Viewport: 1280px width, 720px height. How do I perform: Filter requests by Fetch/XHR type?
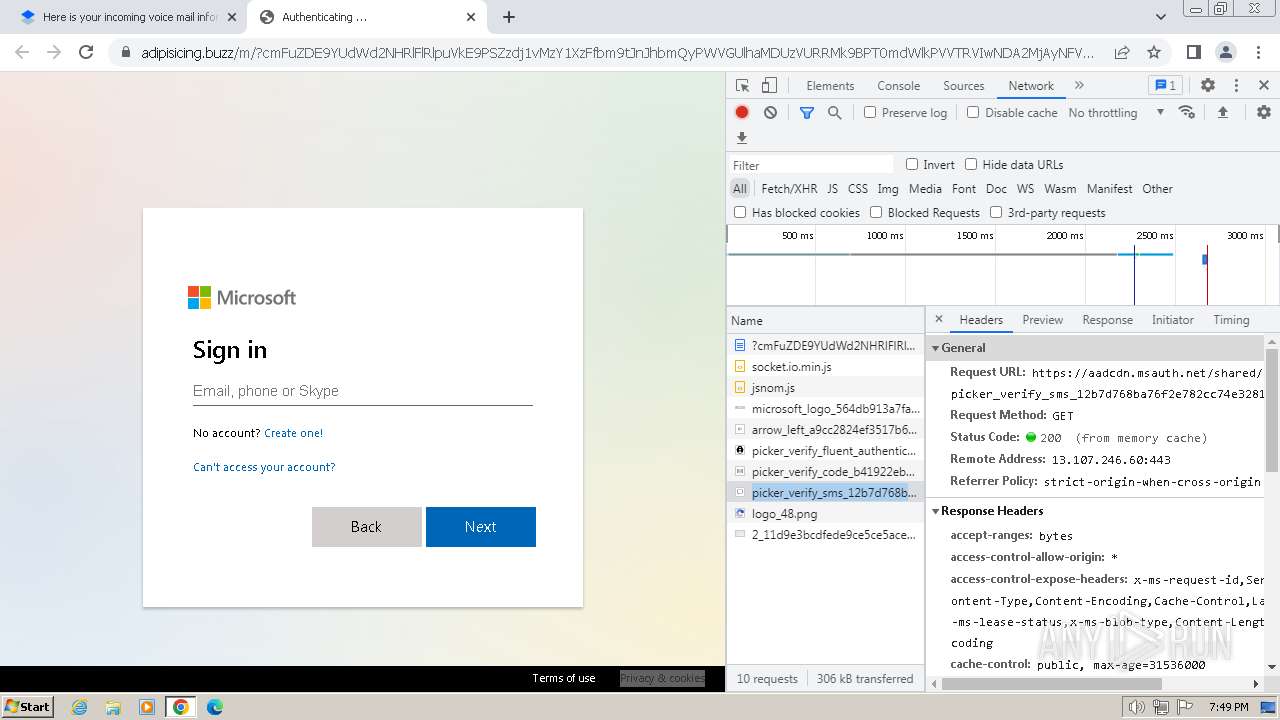pos(789,189)
